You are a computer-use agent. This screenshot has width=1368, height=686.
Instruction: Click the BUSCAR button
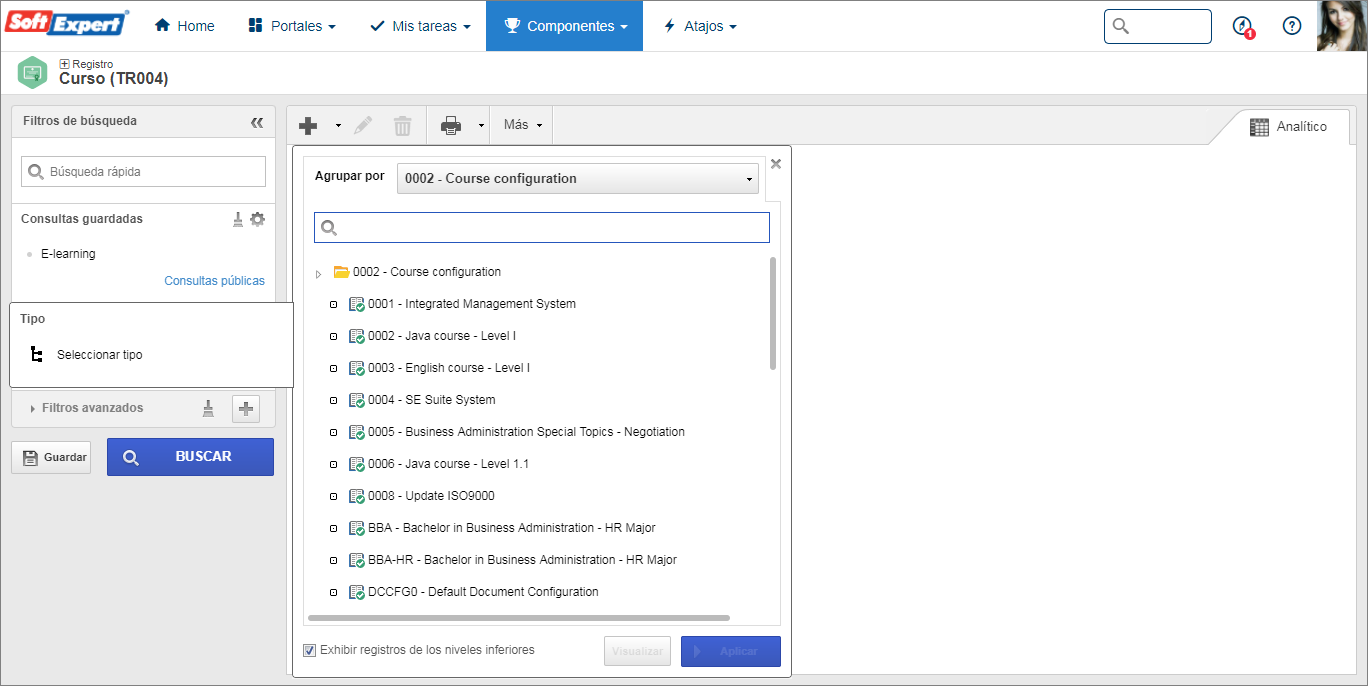pos(190,457)
